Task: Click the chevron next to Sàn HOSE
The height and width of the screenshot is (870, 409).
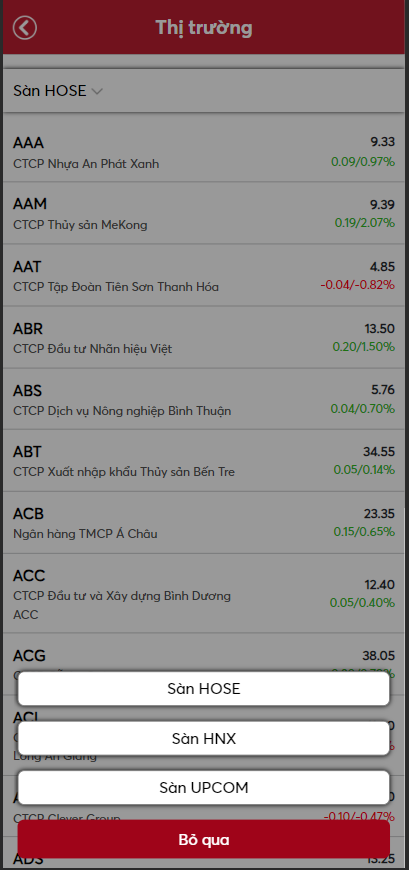Action: coord(97,92)
